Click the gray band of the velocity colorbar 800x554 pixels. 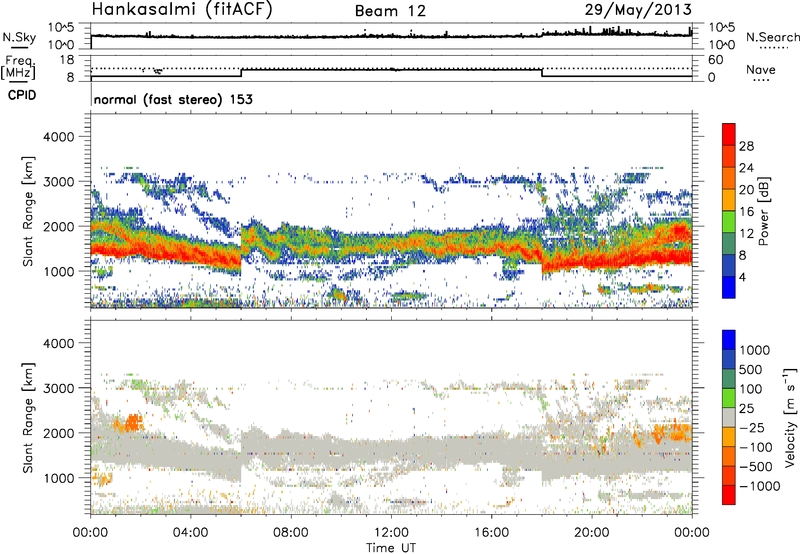pos(729,418)
